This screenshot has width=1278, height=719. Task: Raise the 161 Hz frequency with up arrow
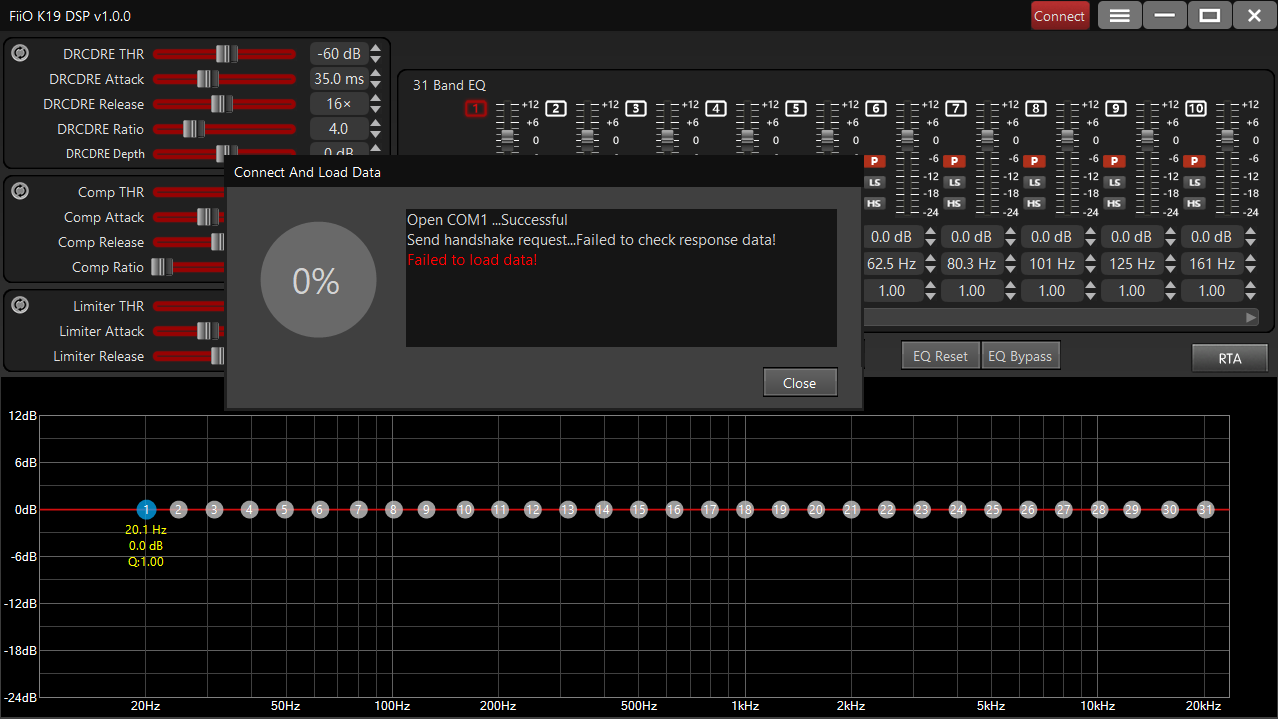point(1251,259)
